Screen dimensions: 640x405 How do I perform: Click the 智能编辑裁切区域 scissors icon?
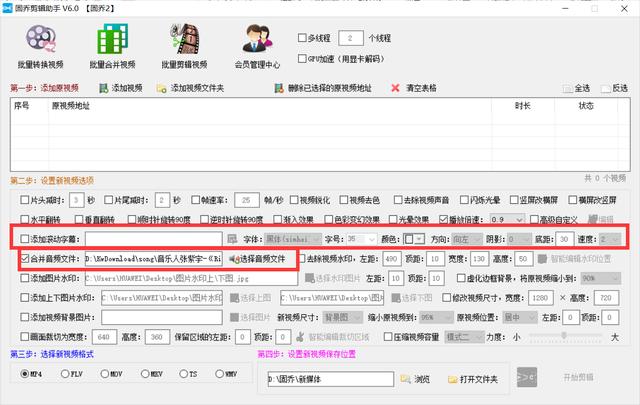(300, 337)
